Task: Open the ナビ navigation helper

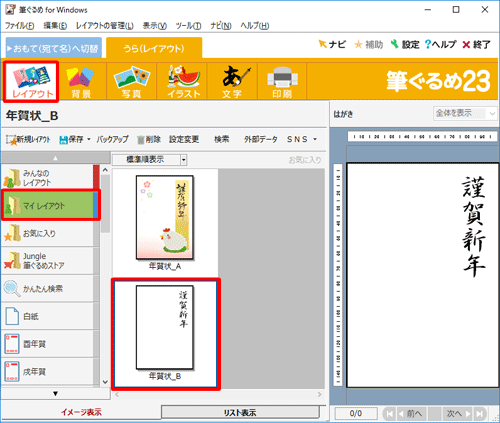Action: pos(332,44)
